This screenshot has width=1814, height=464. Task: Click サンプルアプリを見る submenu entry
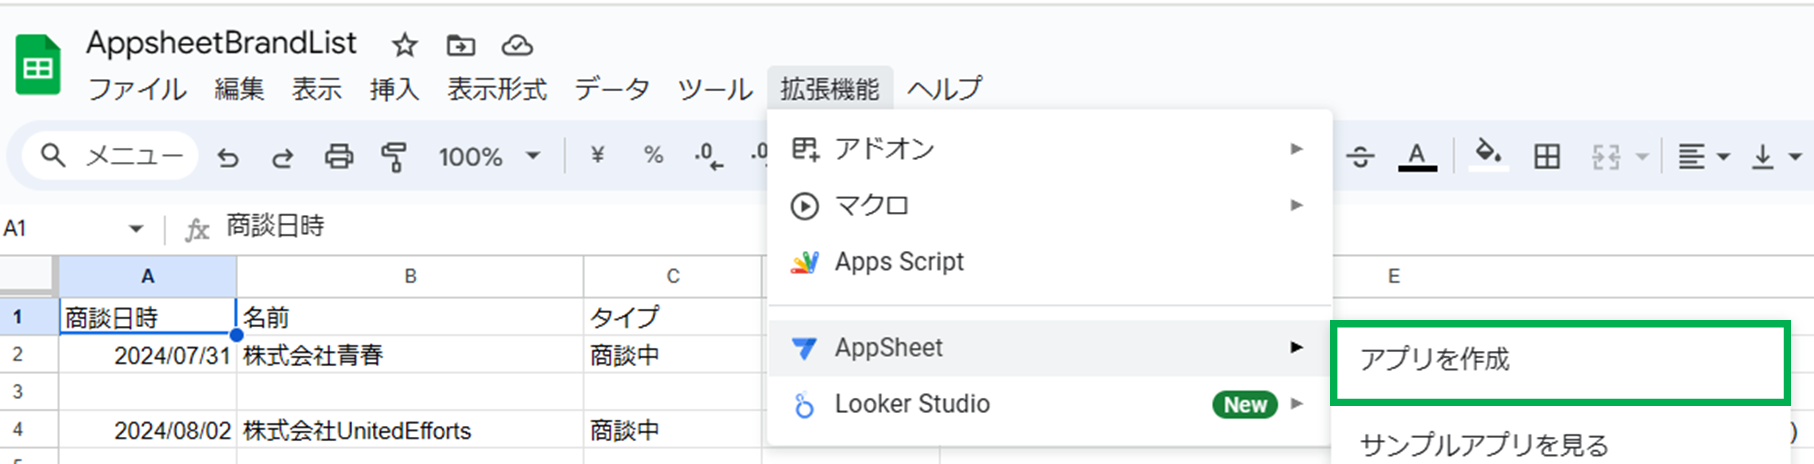pos(1484,445)
